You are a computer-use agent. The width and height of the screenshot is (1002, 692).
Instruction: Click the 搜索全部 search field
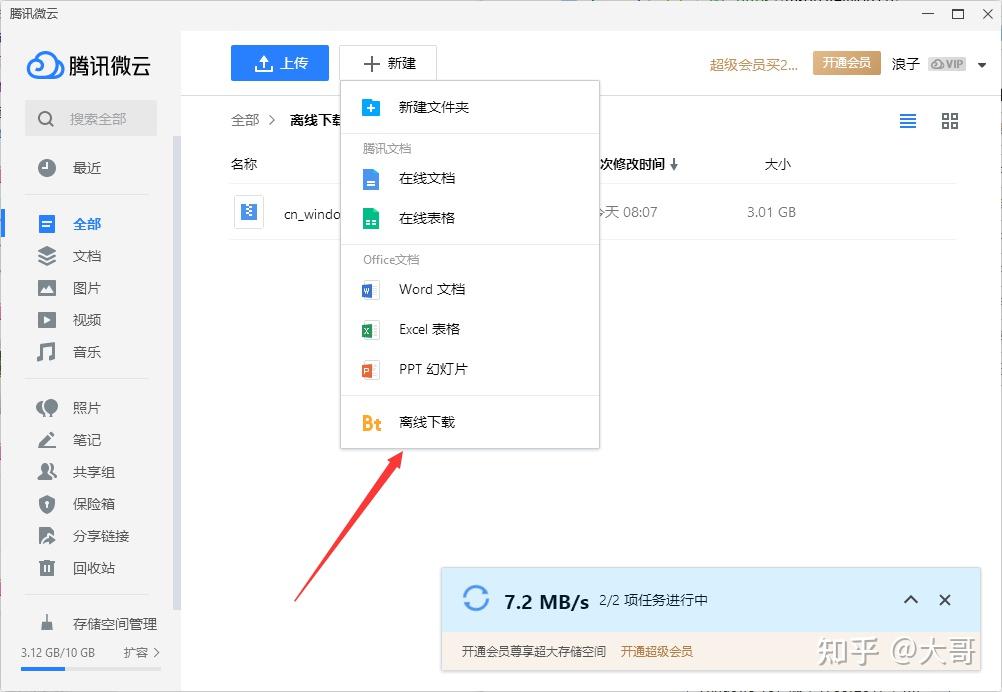pyautogui.click(x=91, y=118)
